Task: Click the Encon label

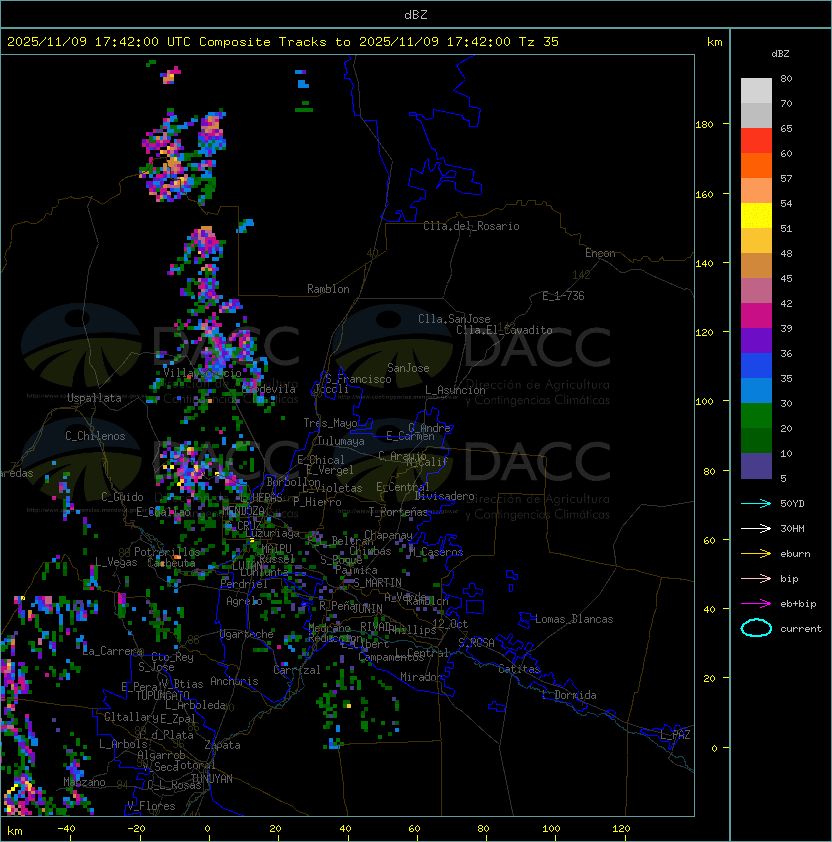Action: coord(600,253)
